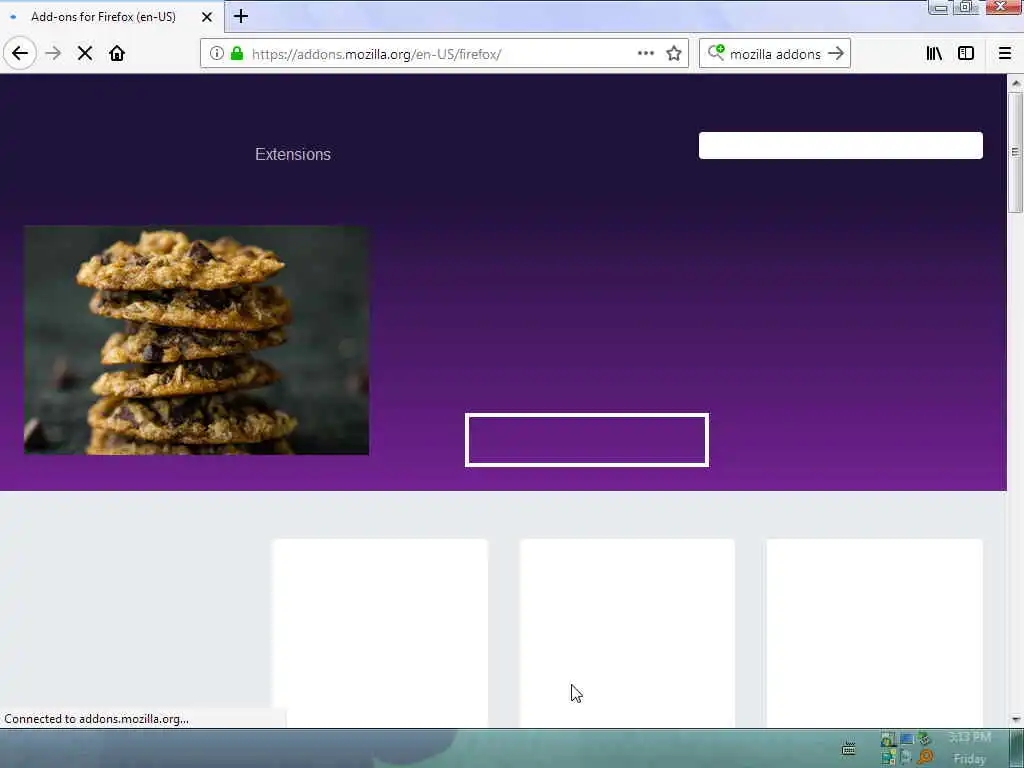
Task: Submit the mozilla addons search arrow
Action: tap(836, 54)
